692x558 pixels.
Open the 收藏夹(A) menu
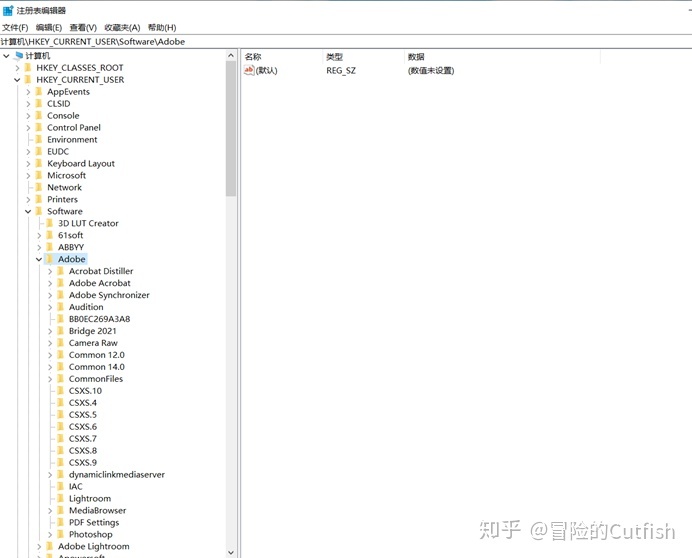pyautogui.click(x=122, y=27)
